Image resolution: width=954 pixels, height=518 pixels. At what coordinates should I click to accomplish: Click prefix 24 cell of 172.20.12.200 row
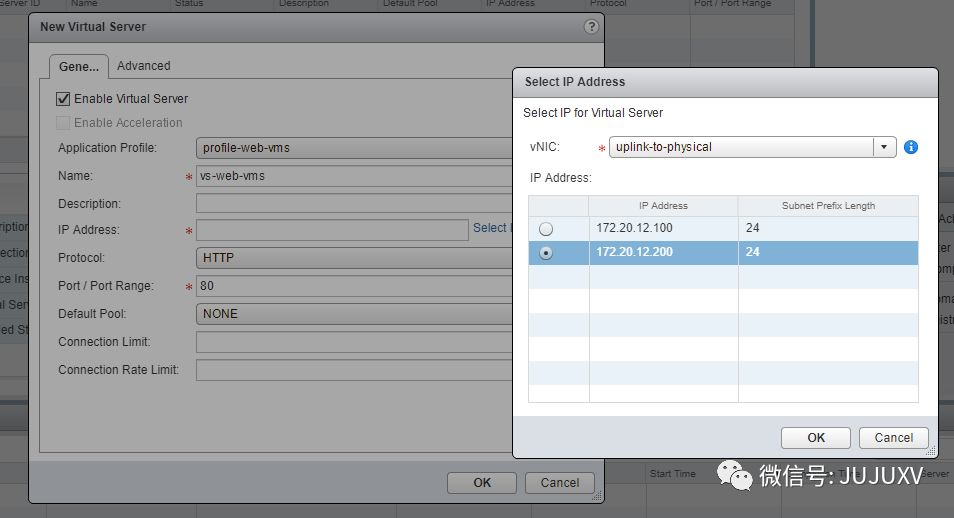(828, 252)
